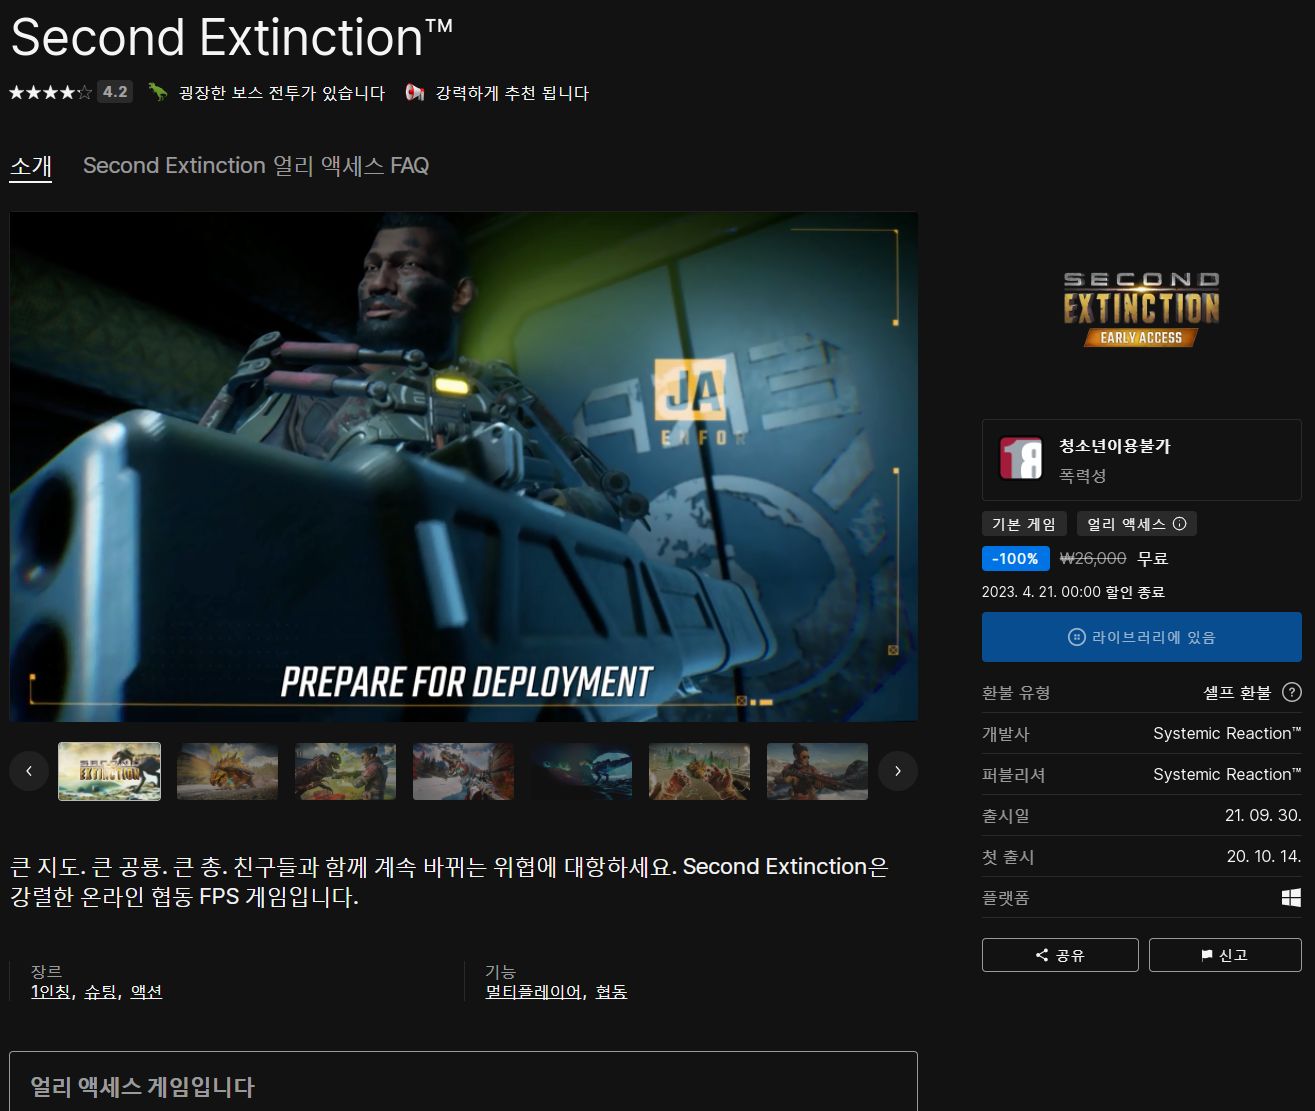Click the 2023. 4. 21. 00:00 할인 종료 text
Screen dimensions: 1315x1111
point(1073,592)
